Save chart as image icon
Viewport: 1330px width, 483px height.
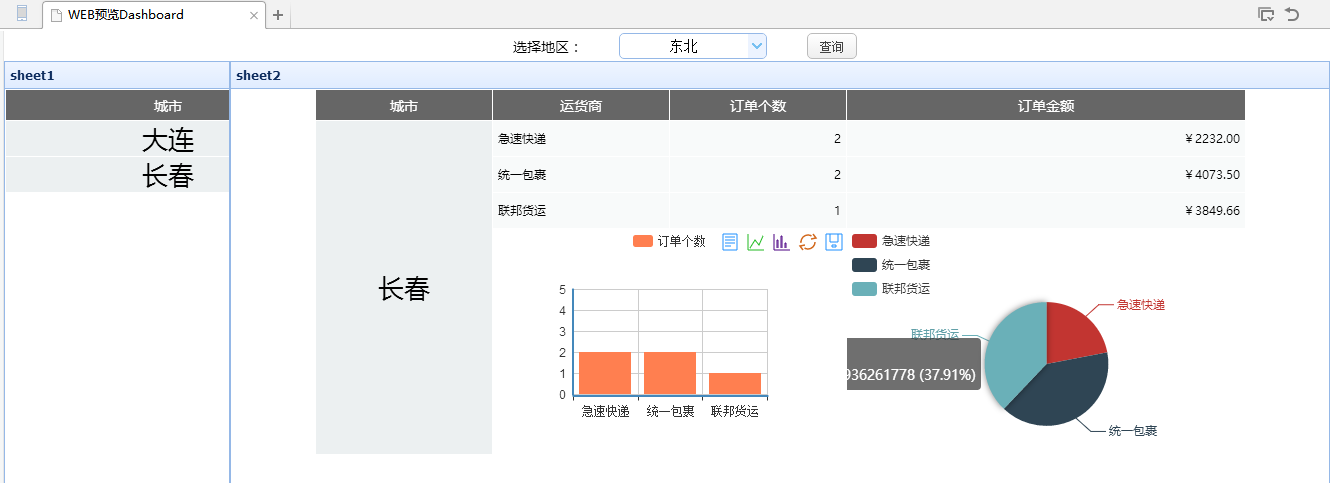click(x=834, y=242)
